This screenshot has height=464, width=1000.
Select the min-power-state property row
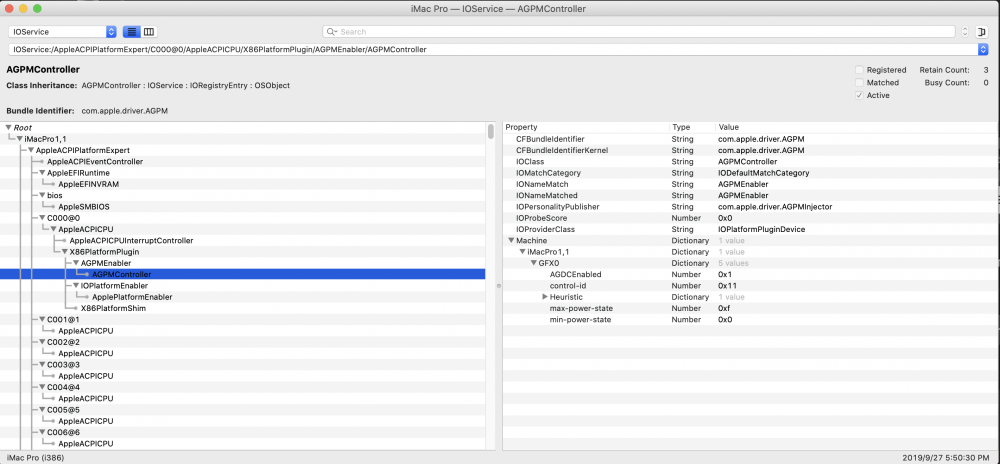coord(750,319)
